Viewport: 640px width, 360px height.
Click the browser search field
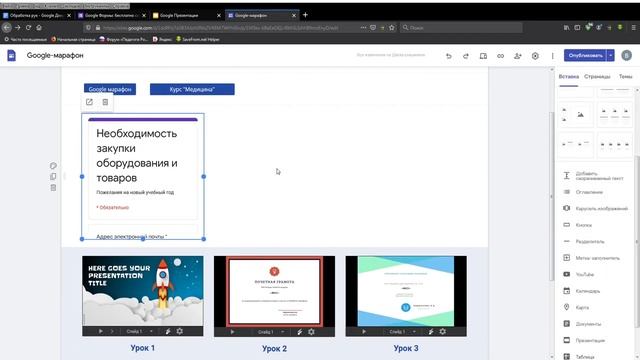461,28
